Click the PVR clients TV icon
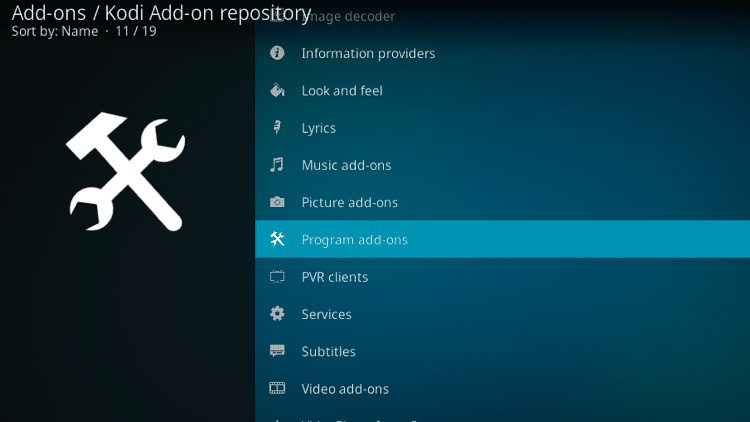The height and width of the screenshot is (422, 750). click(x=278, y=277)
